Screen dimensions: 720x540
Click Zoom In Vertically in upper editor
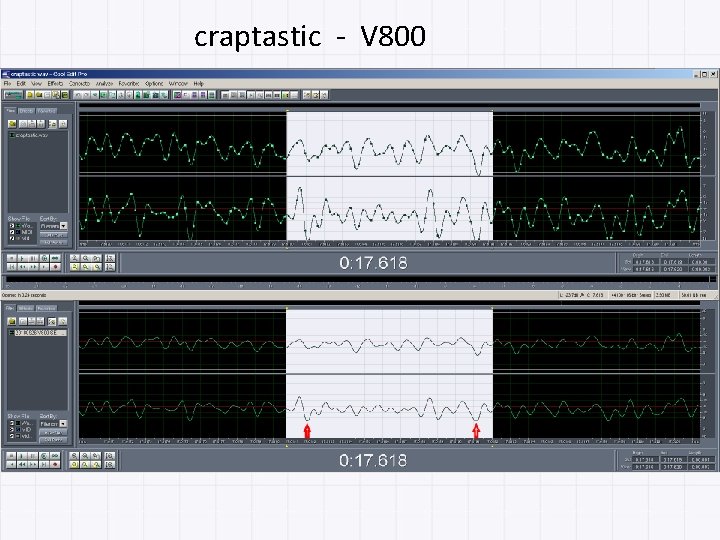[110, 258]
